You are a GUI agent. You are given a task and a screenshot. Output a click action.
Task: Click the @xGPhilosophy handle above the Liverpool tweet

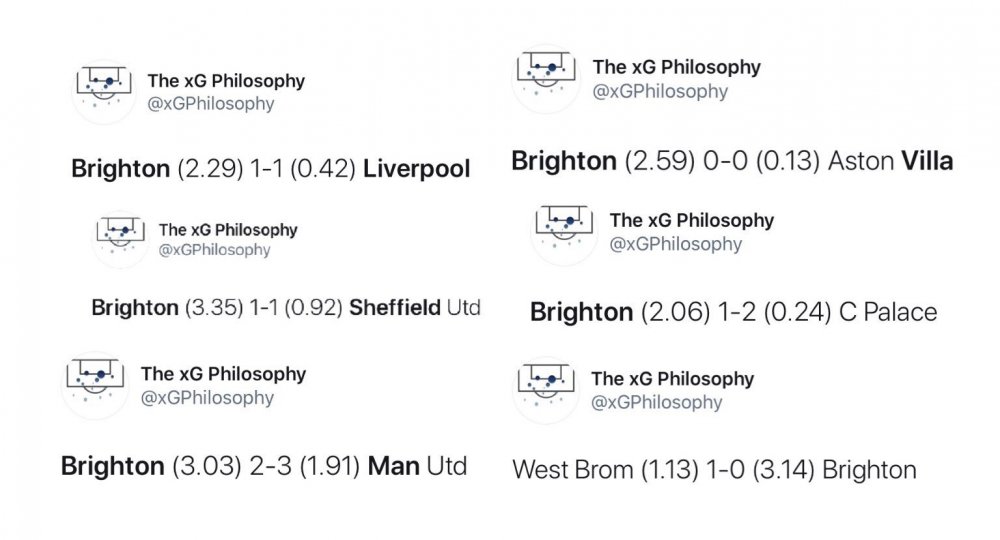click(x=210, y=103)
